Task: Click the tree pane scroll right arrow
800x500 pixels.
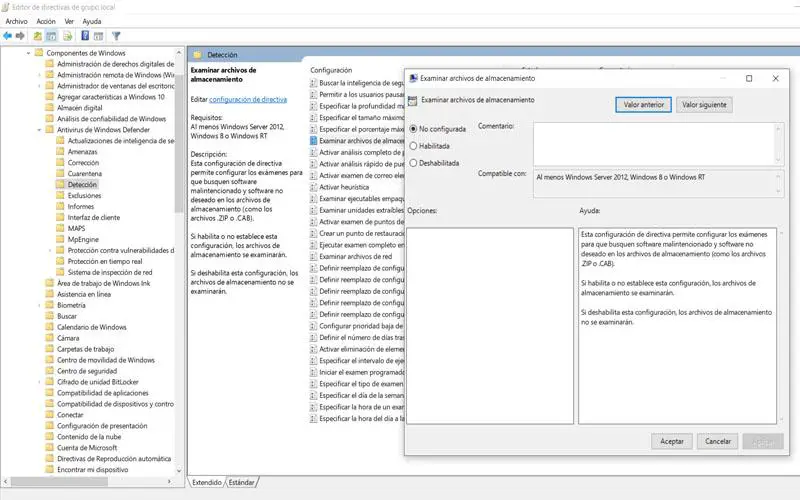Action: click(x=169, y=481)
